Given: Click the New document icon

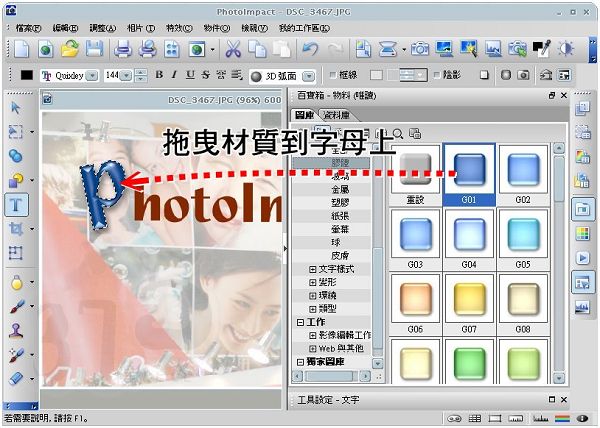Looking at the screenshot, I should pyautogui.click(x=21, y=50).
